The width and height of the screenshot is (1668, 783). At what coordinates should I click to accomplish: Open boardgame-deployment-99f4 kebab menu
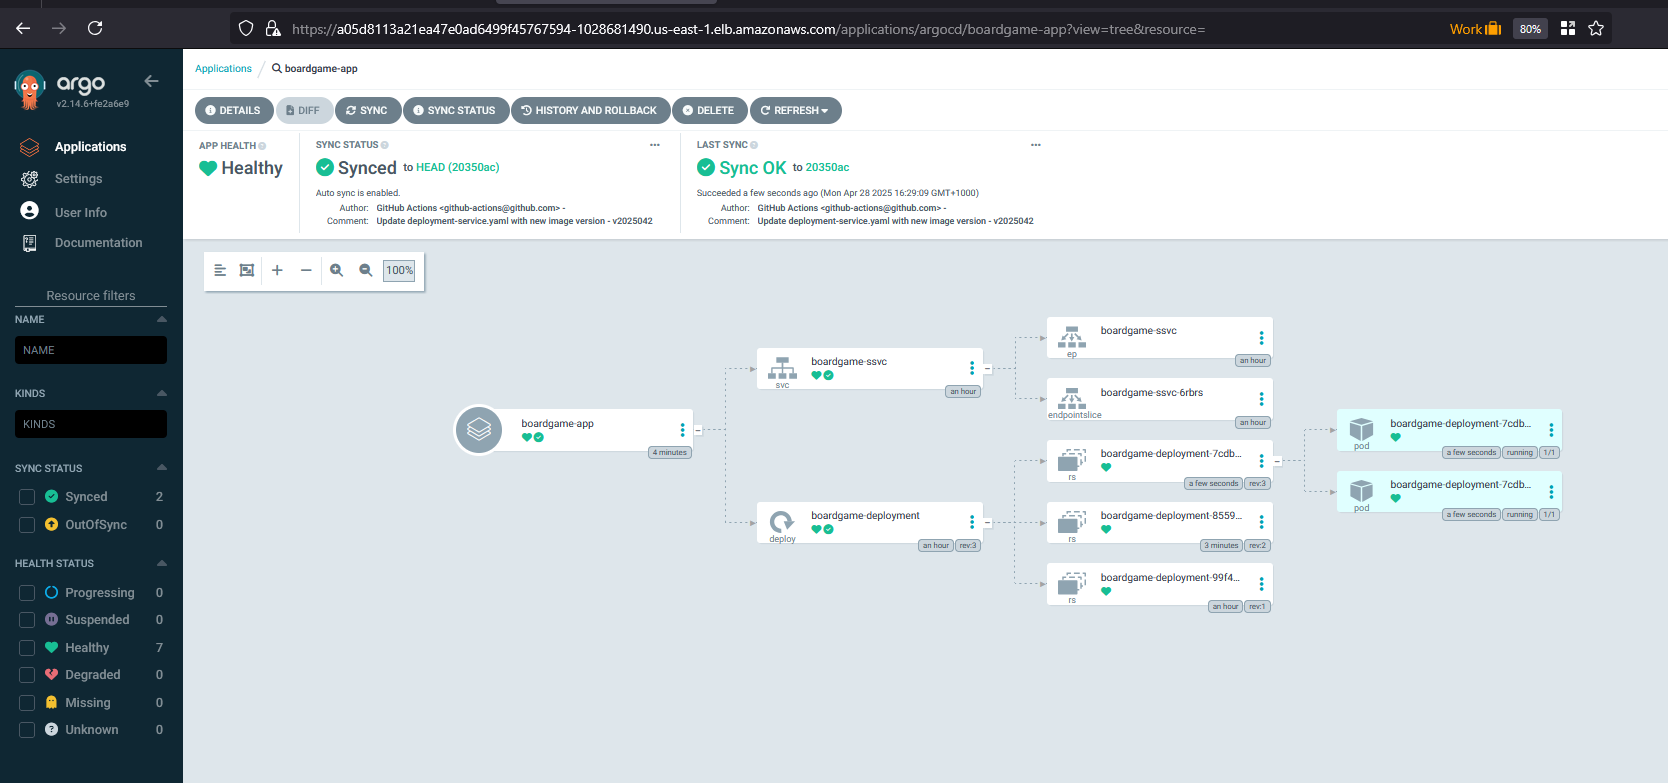point(1262,584)
